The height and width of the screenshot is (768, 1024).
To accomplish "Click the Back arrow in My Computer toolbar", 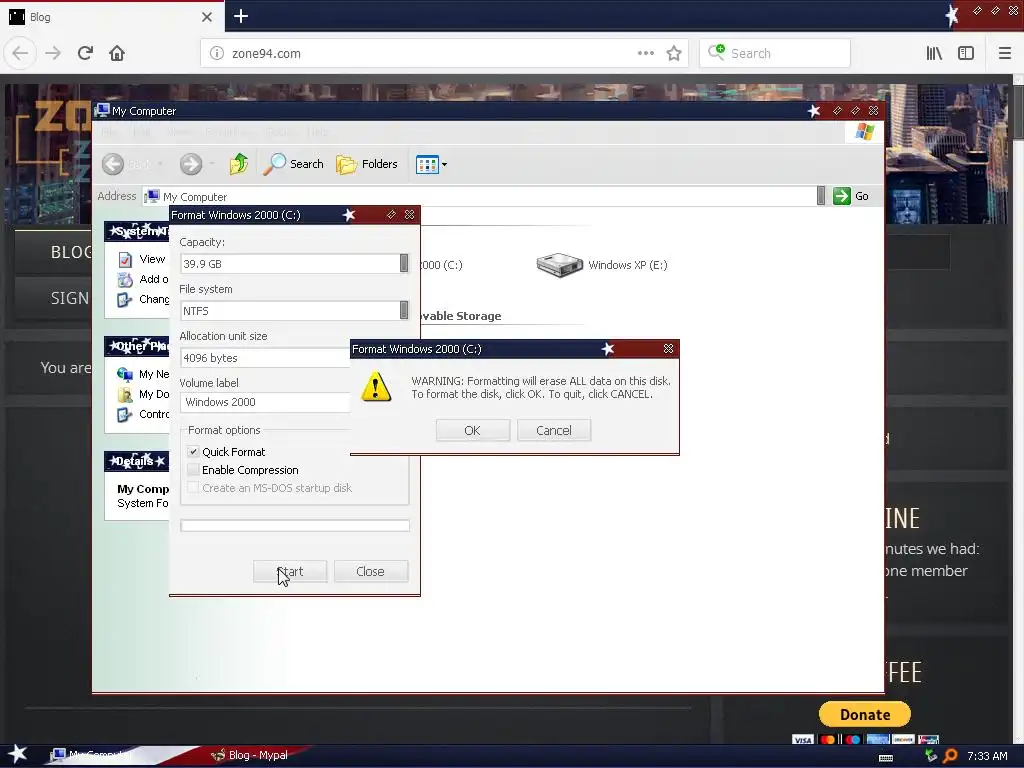I will click(x=113, y=164).
